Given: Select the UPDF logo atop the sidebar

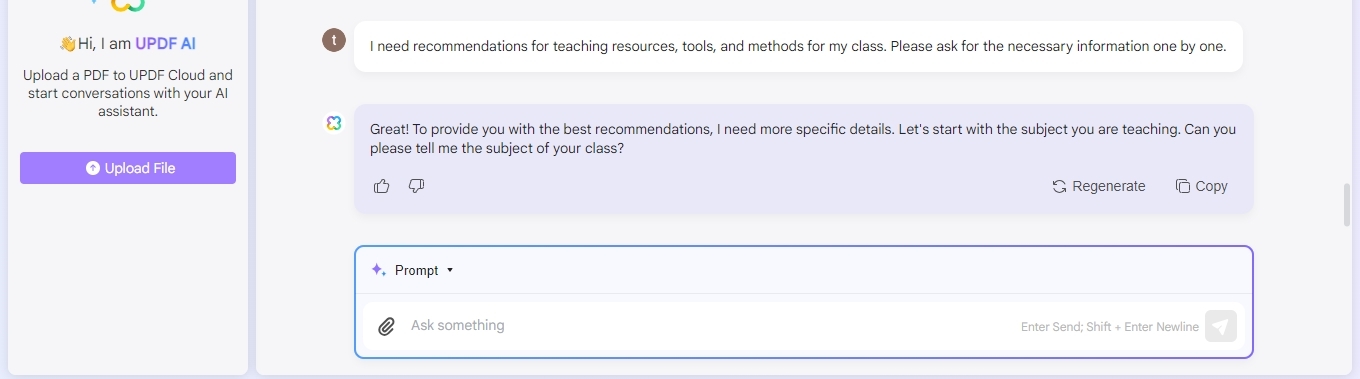Looking at the screenshot, I should point(128,5).
